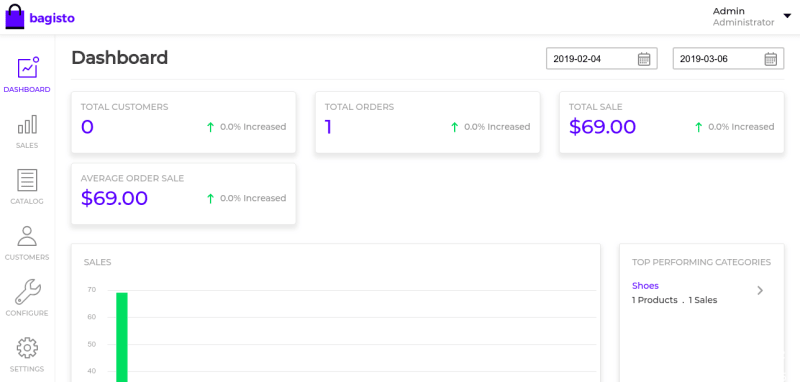This screenshot has width=800, height=382.
Task: Click the TOTAL ORDERS label
Action: click(359, 107)
